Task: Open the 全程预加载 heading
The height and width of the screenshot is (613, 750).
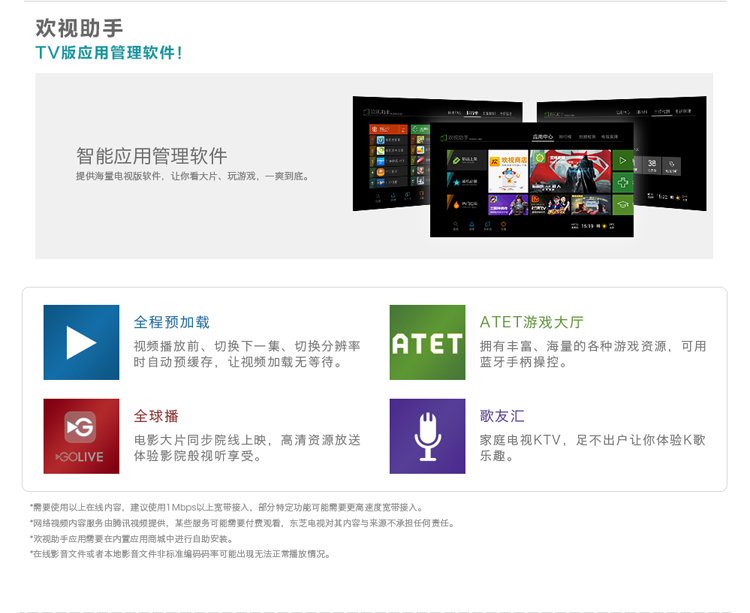Action: (x=172, y=322)
